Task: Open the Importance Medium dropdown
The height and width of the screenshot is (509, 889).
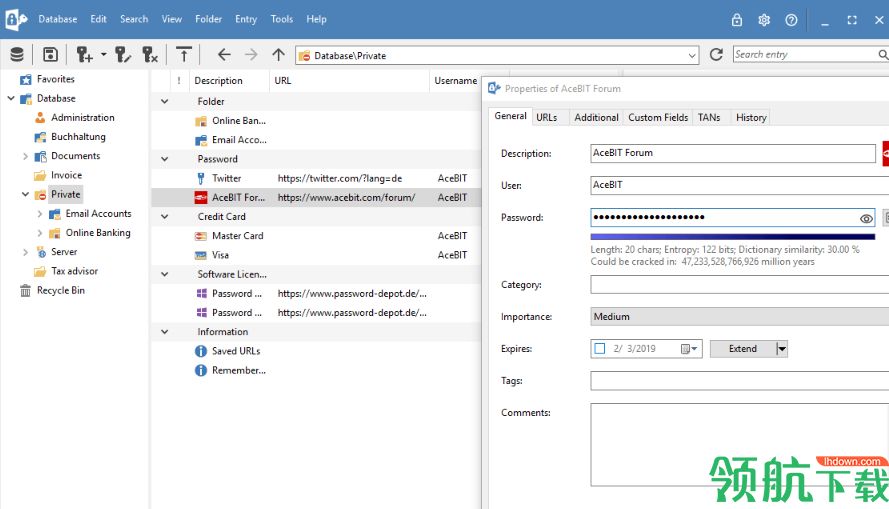Action: [x=739, y=317]
